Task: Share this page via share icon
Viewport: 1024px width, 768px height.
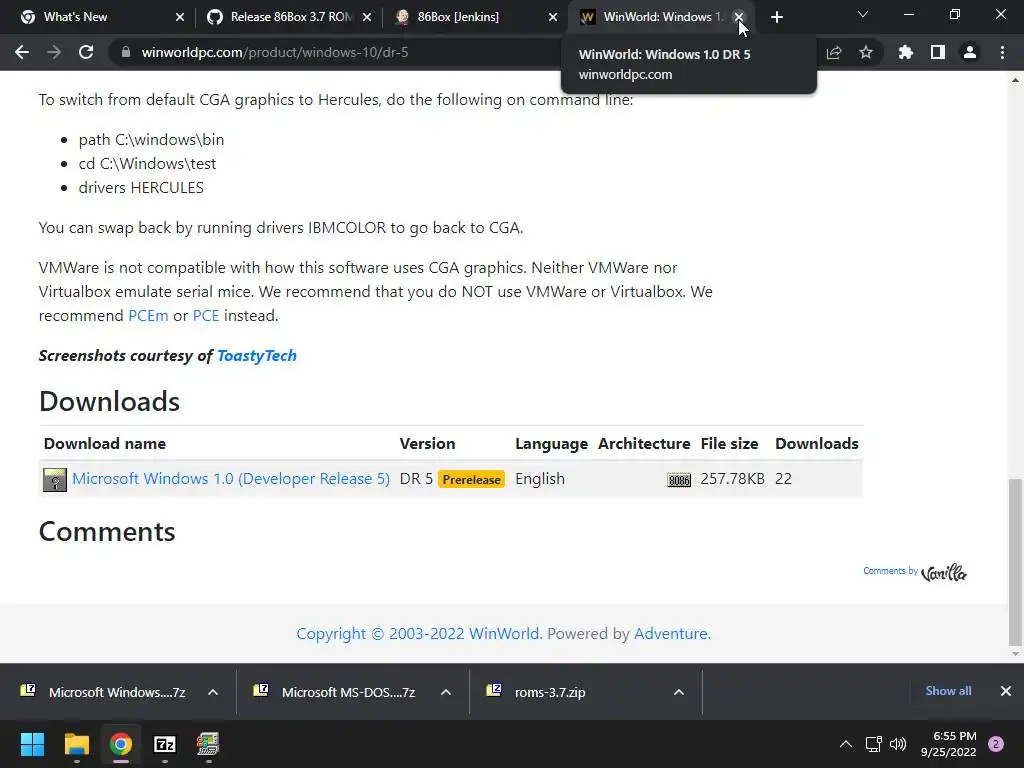Action: pyautogui.click(x=834, y=52)
